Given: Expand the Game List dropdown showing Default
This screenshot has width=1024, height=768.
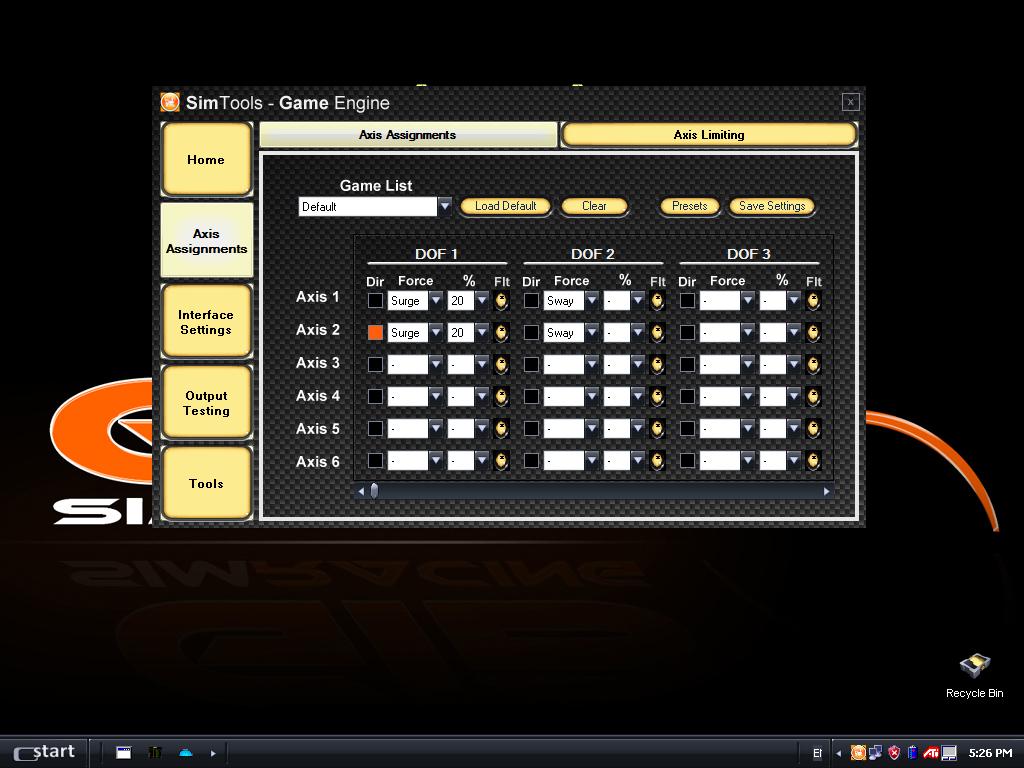Looking at the screenshot, I should [445, 206].
